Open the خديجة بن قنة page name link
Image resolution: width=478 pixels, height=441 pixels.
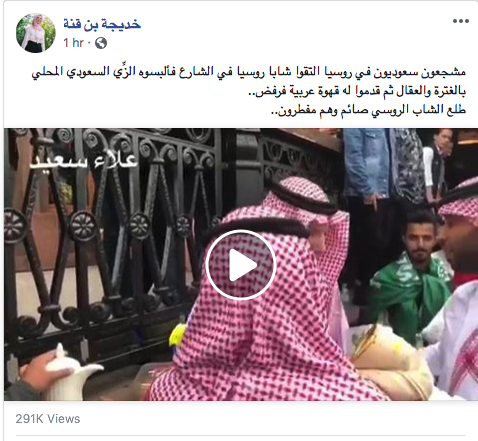pos(102,24)
